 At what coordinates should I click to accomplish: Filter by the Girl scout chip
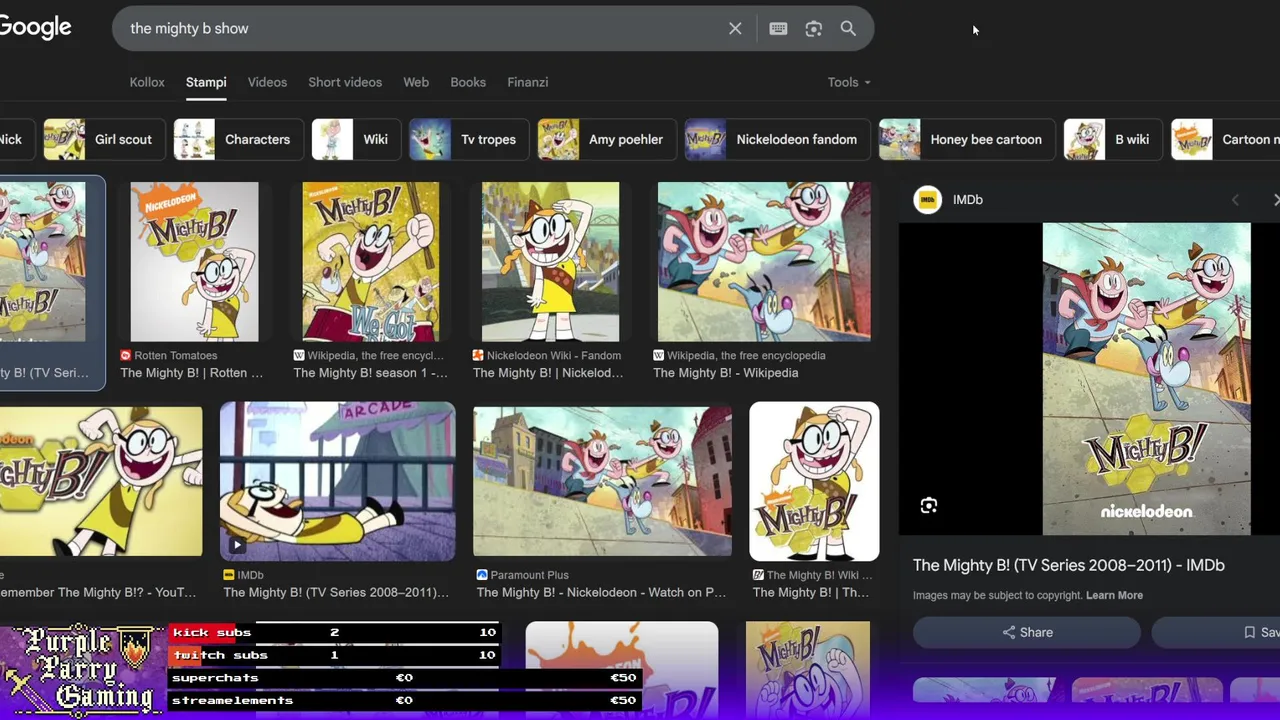point(103,140)
